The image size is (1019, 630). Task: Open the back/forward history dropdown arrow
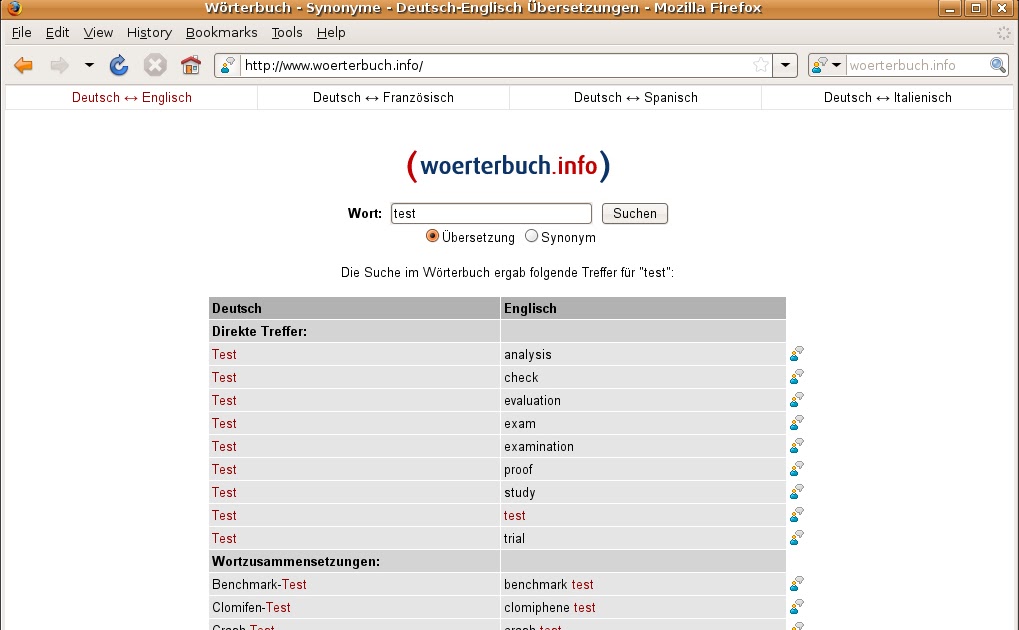(89, 65)
